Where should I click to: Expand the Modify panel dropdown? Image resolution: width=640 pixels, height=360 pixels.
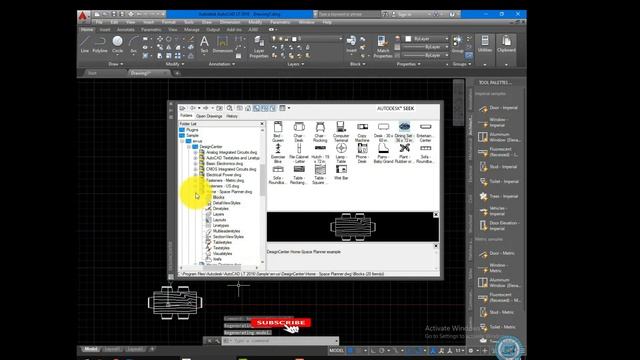[x=175, y=64]
